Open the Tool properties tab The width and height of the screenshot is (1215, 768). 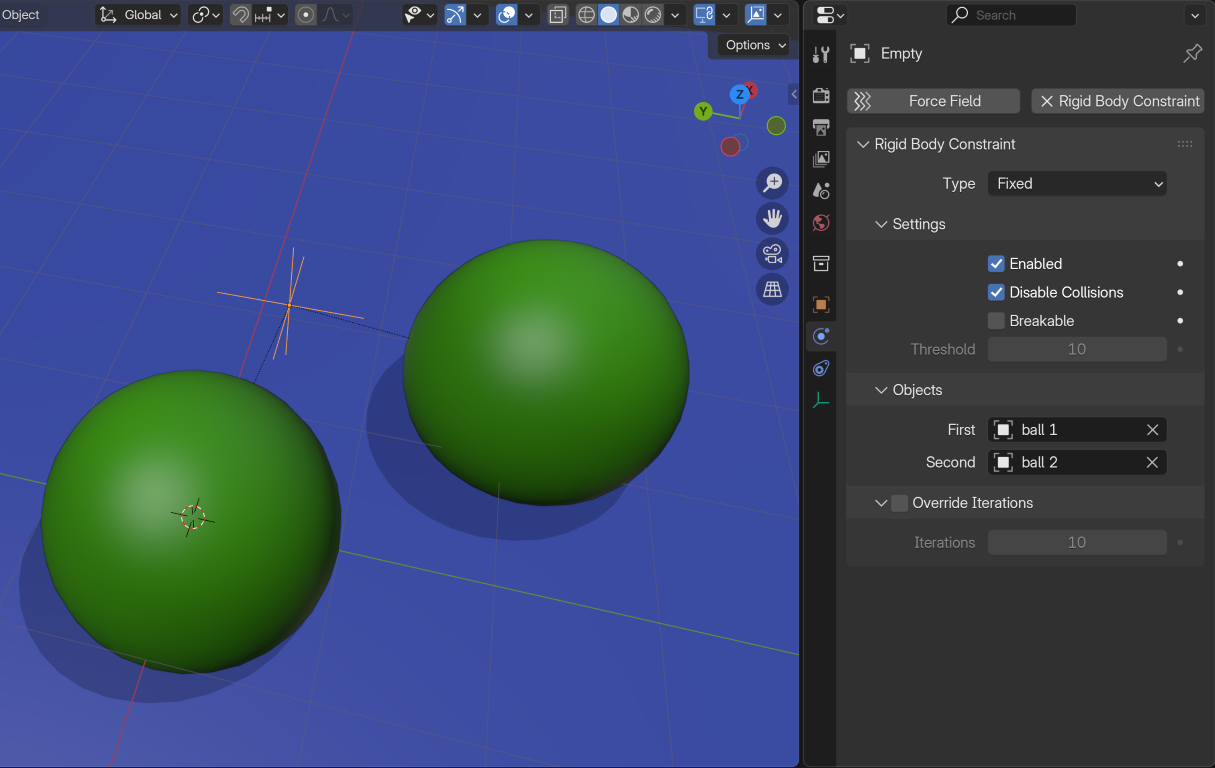point(820,55)
